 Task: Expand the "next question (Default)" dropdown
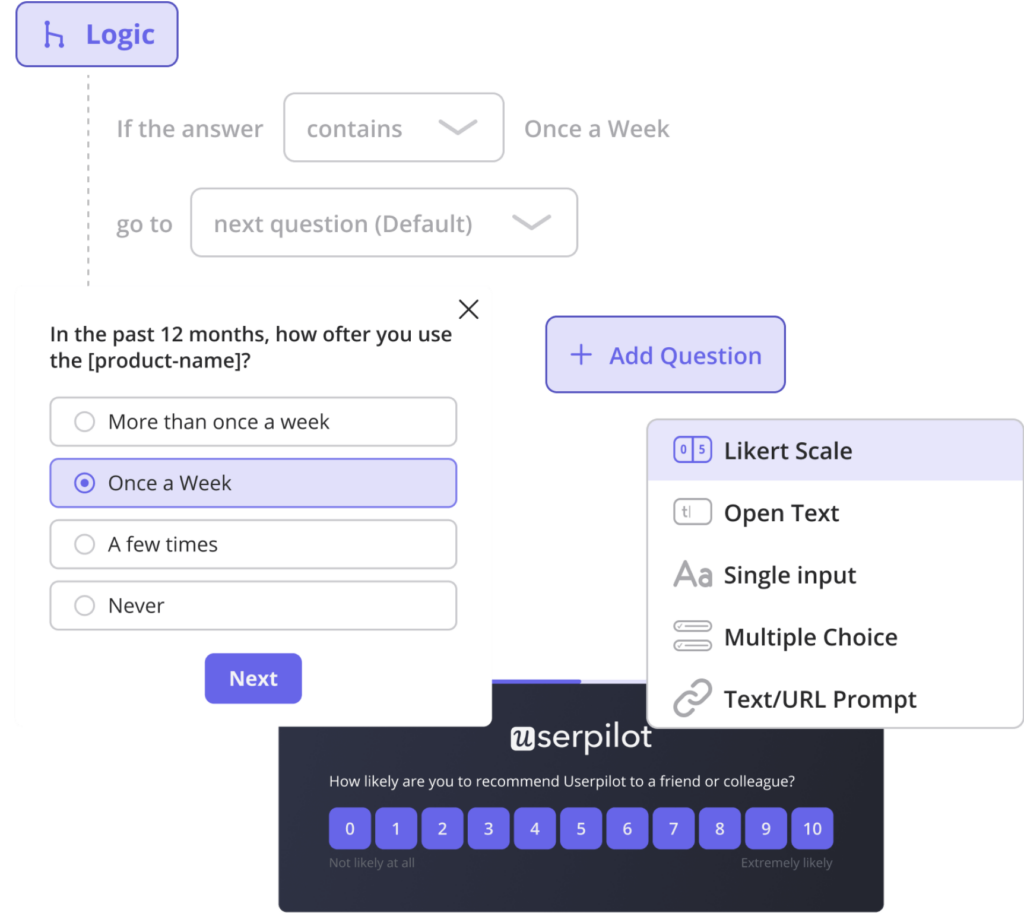383,223
